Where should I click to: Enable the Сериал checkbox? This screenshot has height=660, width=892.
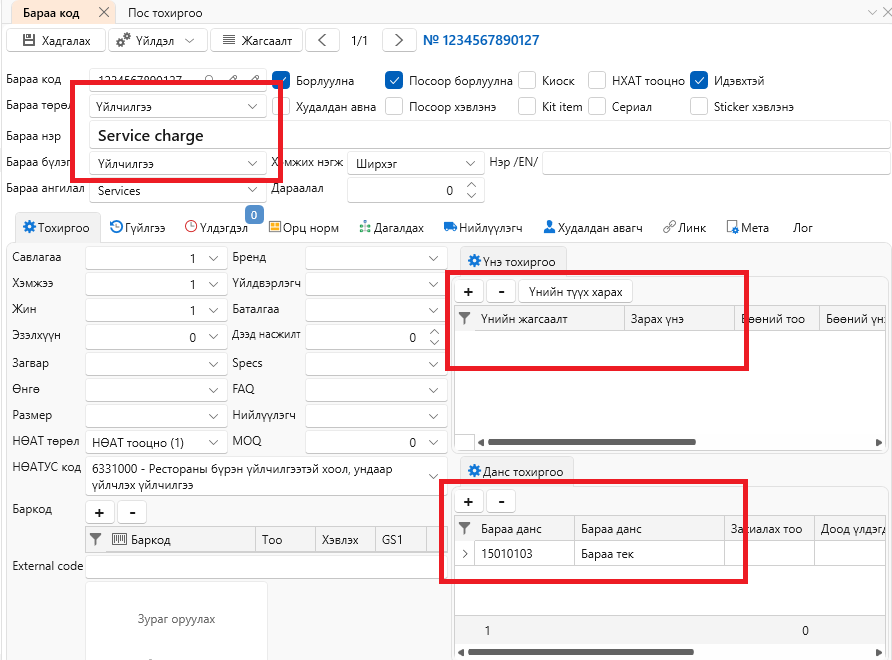597,106
